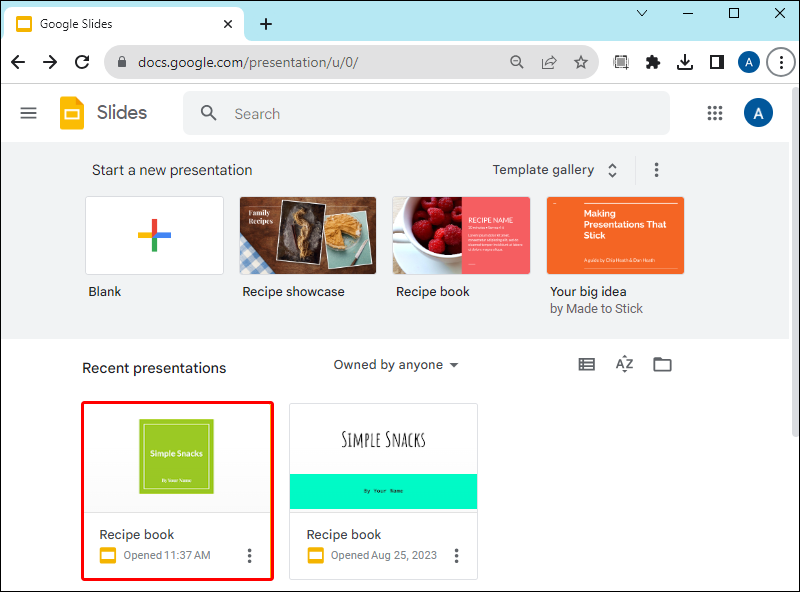
Task: Open the tab search chevron
Action: 642,13
